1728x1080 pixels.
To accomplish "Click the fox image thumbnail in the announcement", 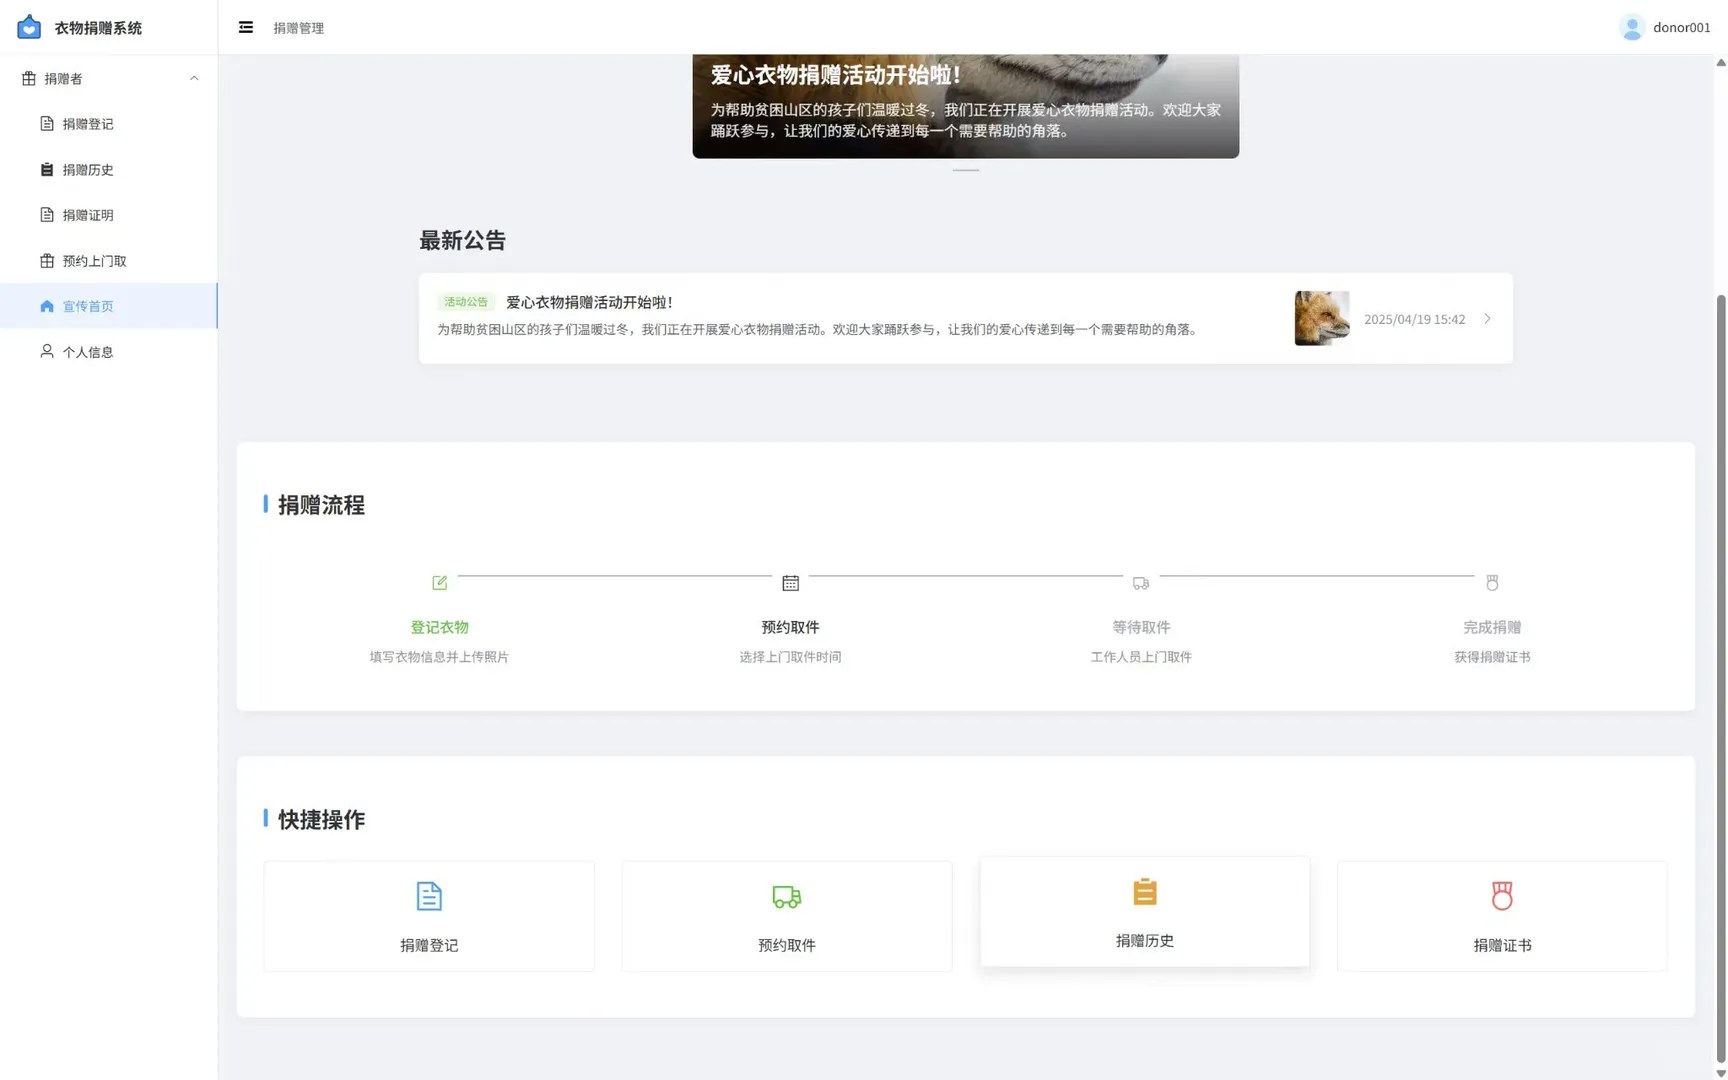I will click(1322, 318).
